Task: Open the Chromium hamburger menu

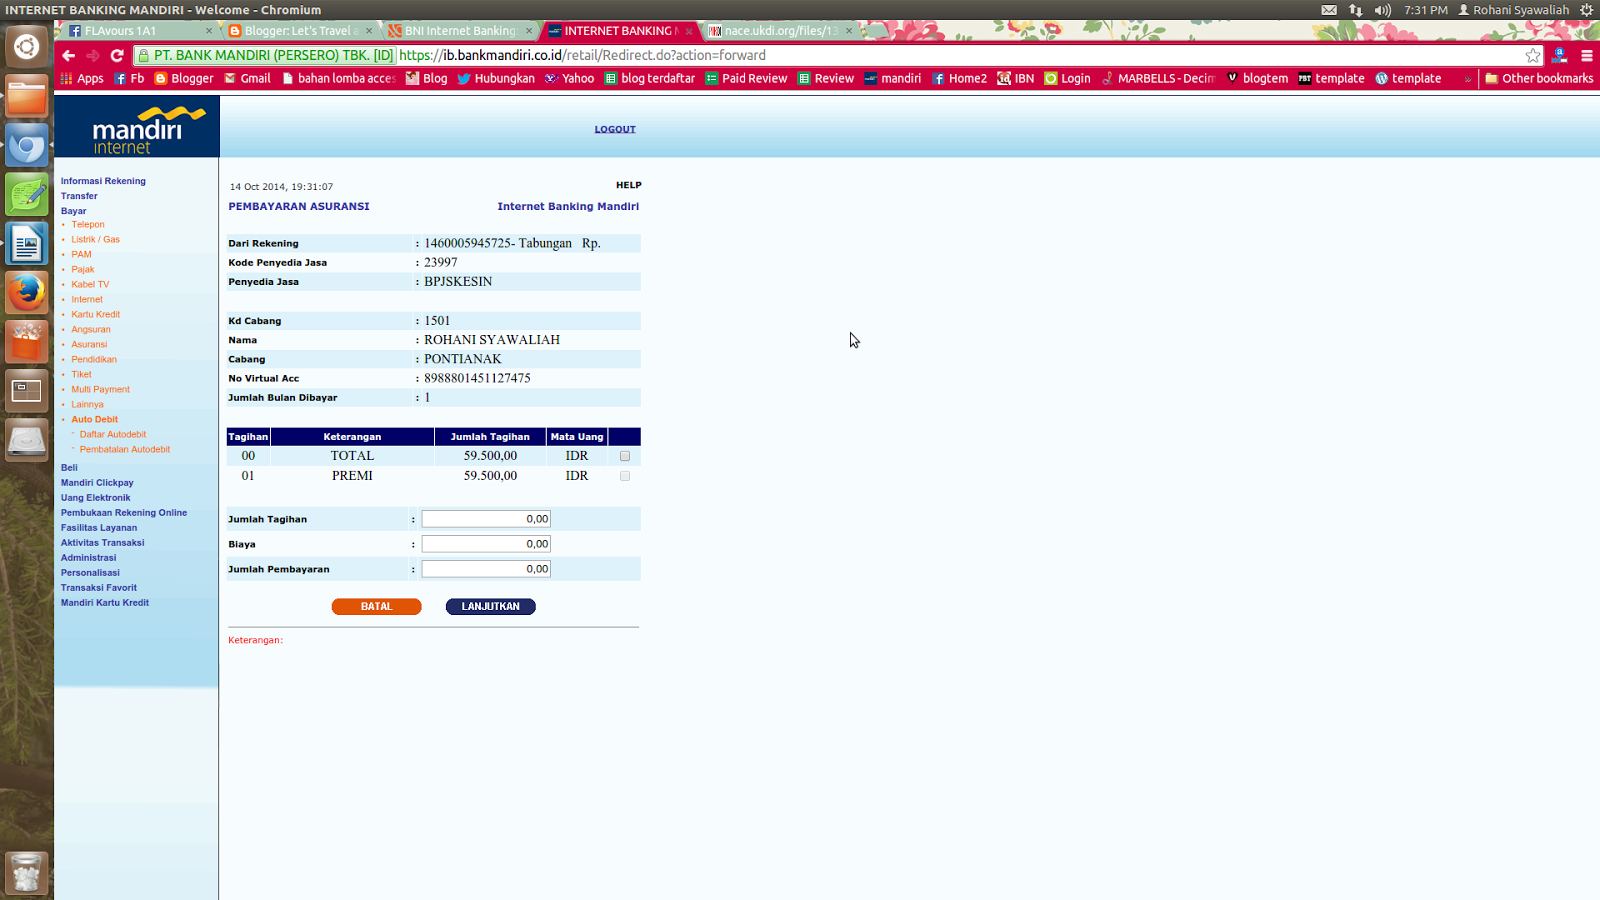Action: 1587,56
